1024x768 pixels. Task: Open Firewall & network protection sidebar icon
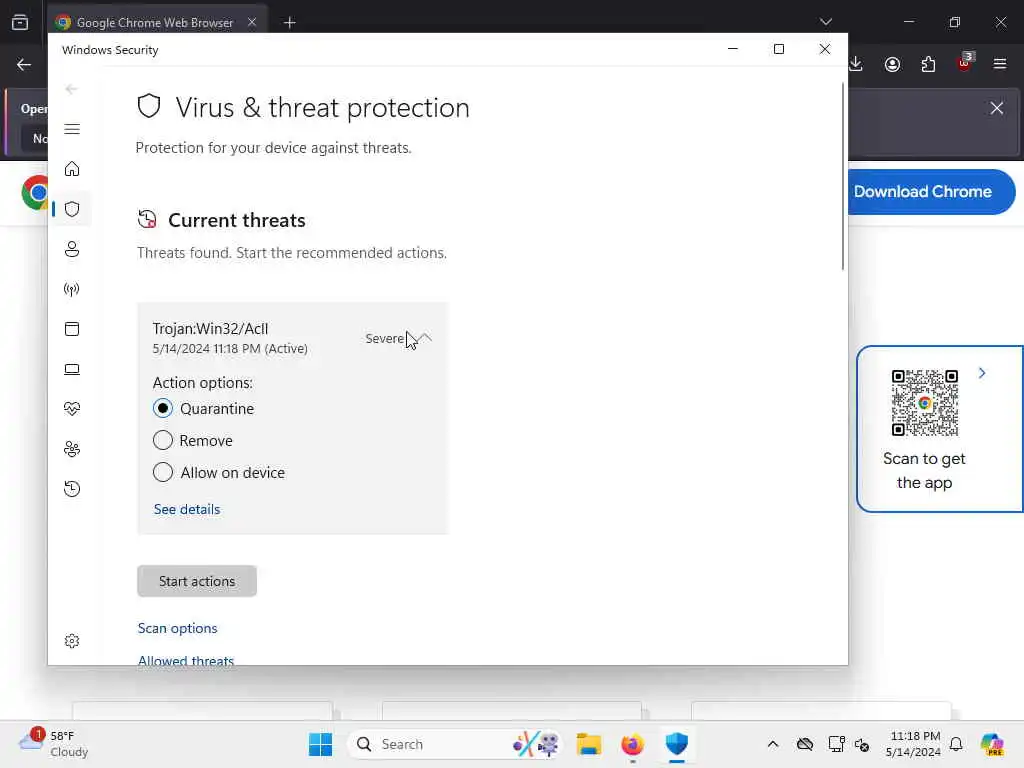point(72,289)
